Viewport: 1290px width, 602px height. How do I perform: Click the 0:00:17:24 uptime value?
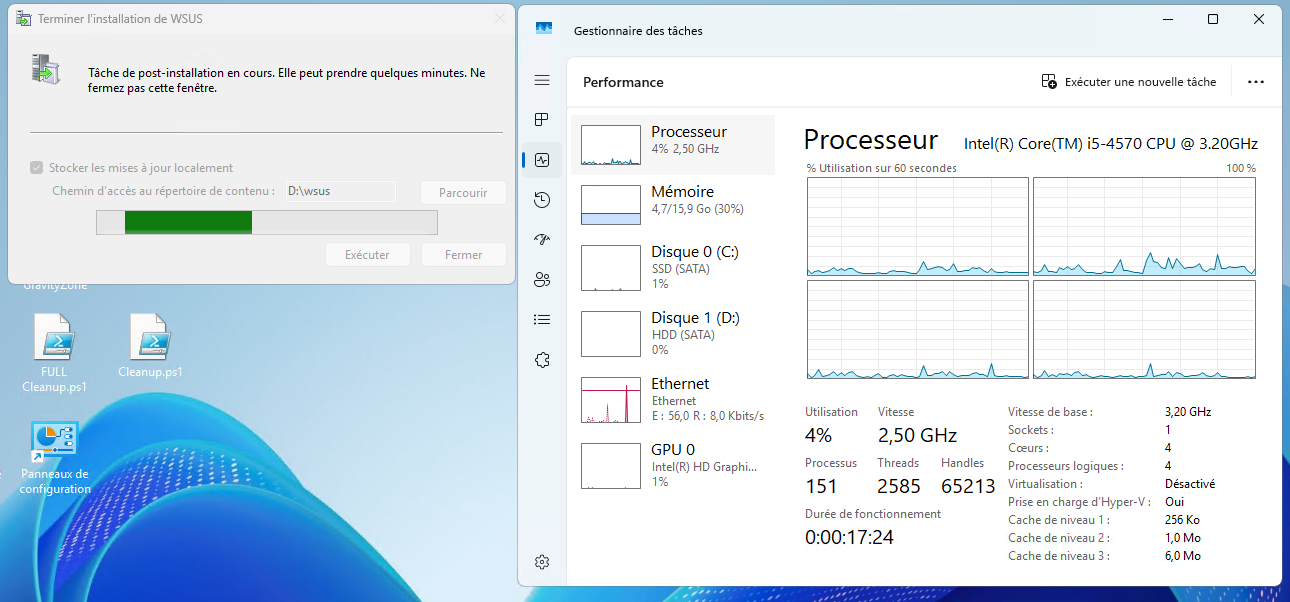pos(849,537)
